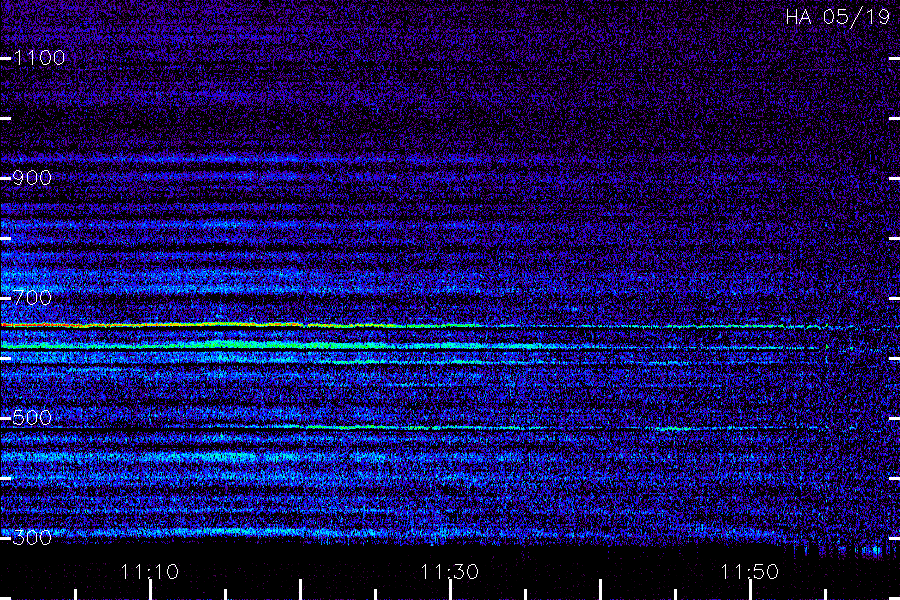
Task: Click the HA 05/19 date label
Action: (837, 17)
